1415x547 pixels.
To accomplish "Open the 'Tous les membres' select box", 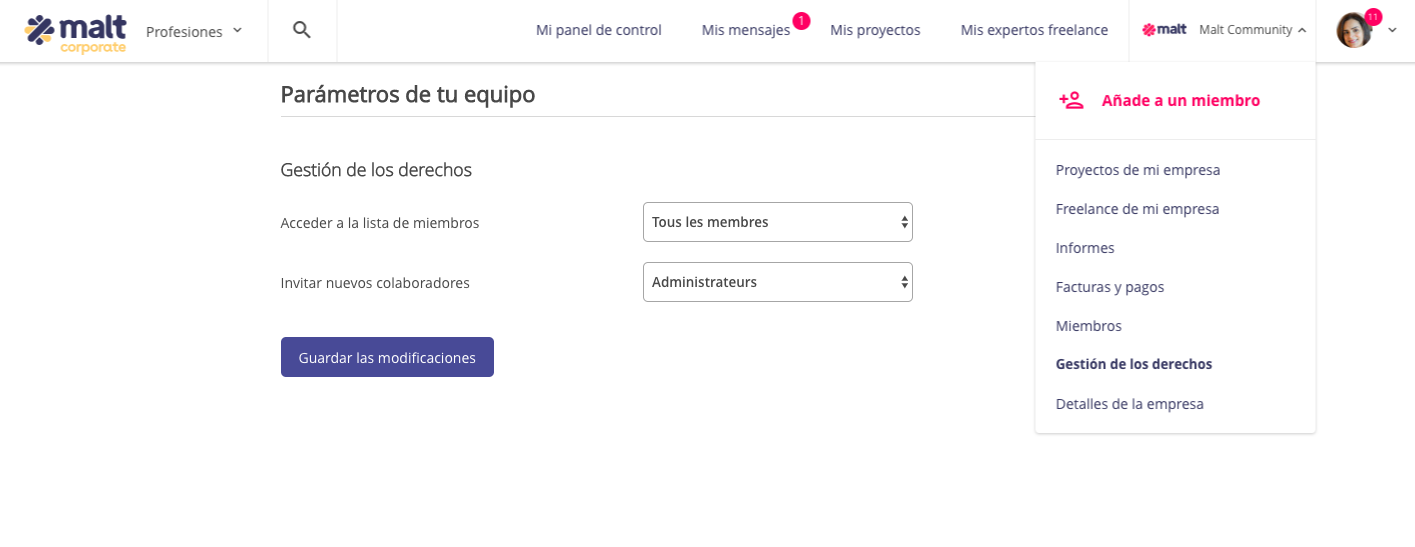I will click(x=778, y=222).
